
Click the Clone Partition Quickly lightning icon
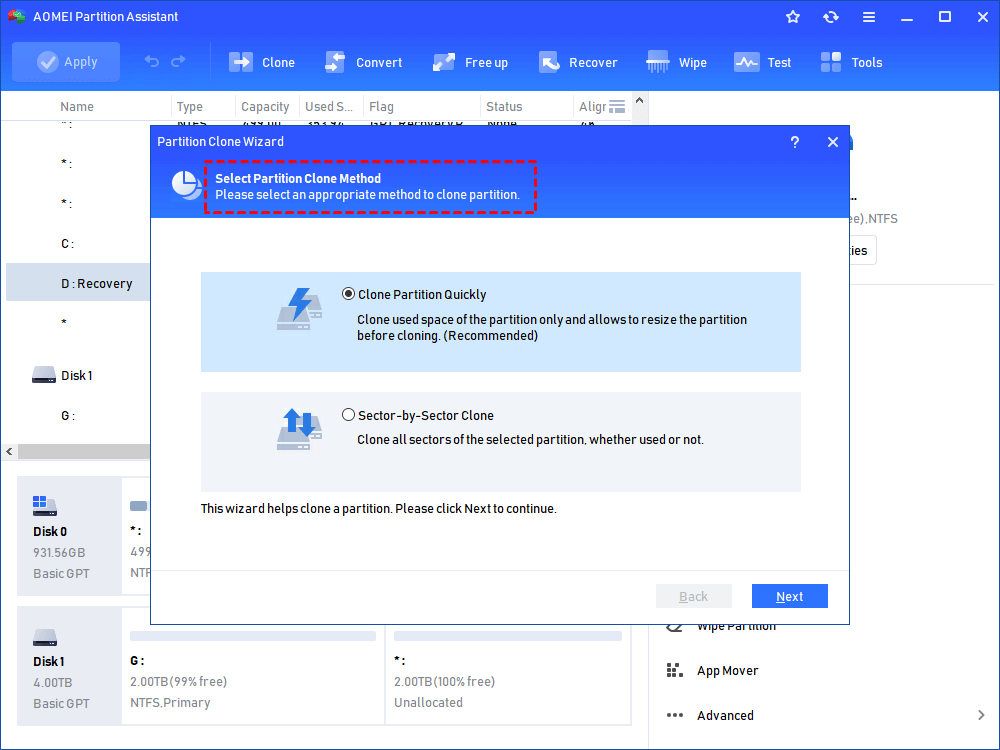[299, 309]
